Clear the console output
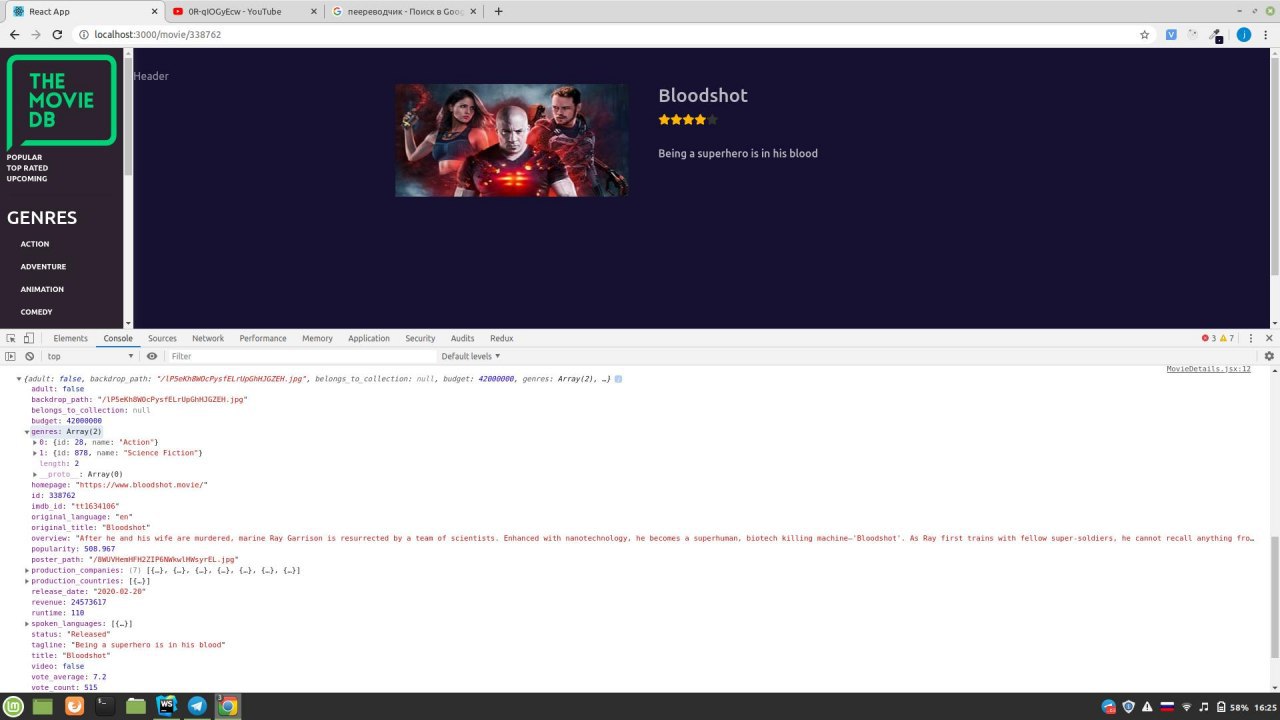This screenshot has height=720, width=1280. 30,356
